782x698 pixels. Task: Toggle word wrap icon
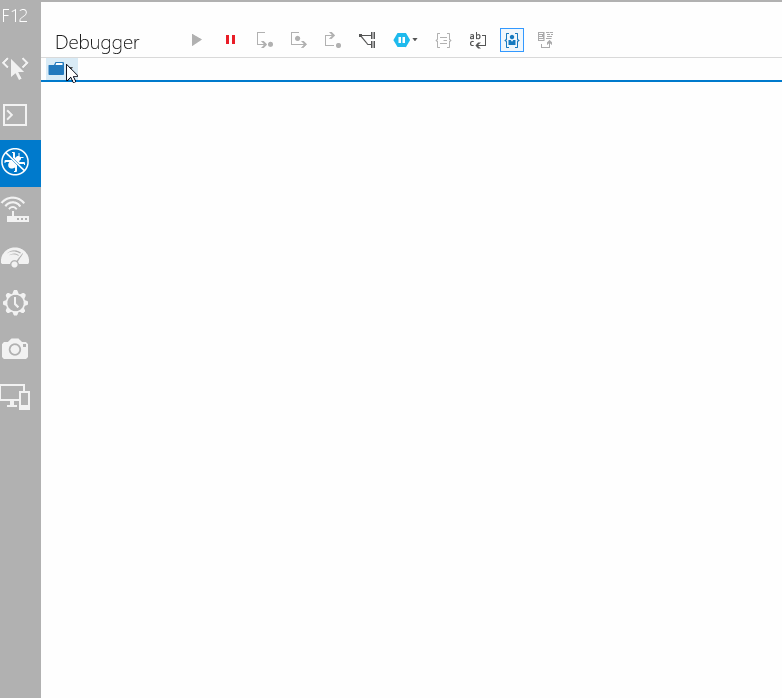coord(478,40)
